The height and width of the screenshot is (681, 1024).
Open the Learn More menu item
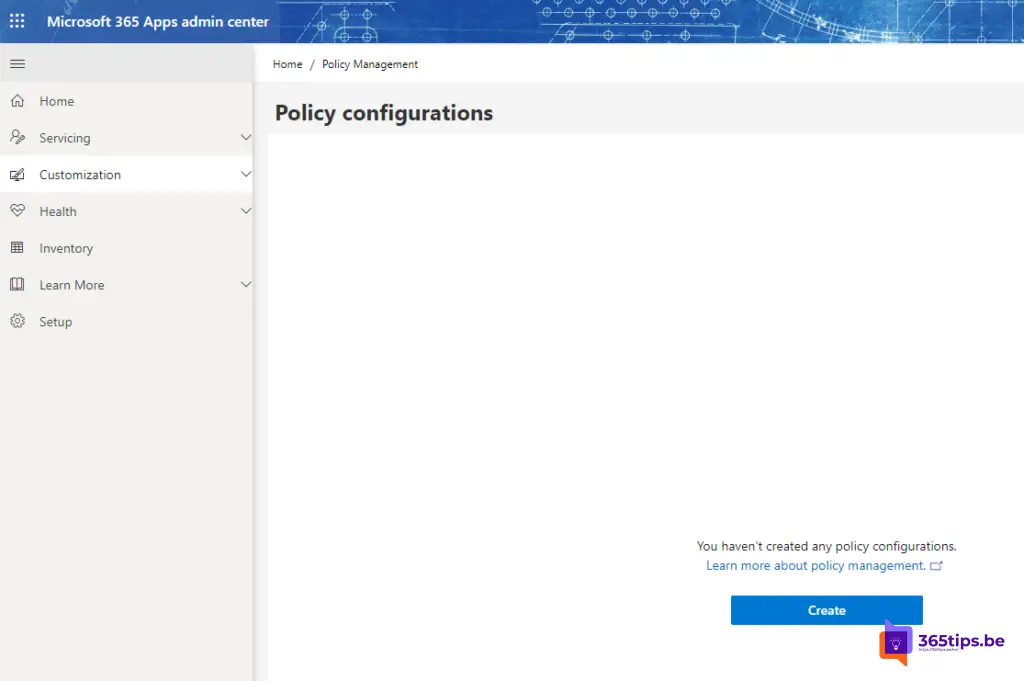[x=126, y=284]
